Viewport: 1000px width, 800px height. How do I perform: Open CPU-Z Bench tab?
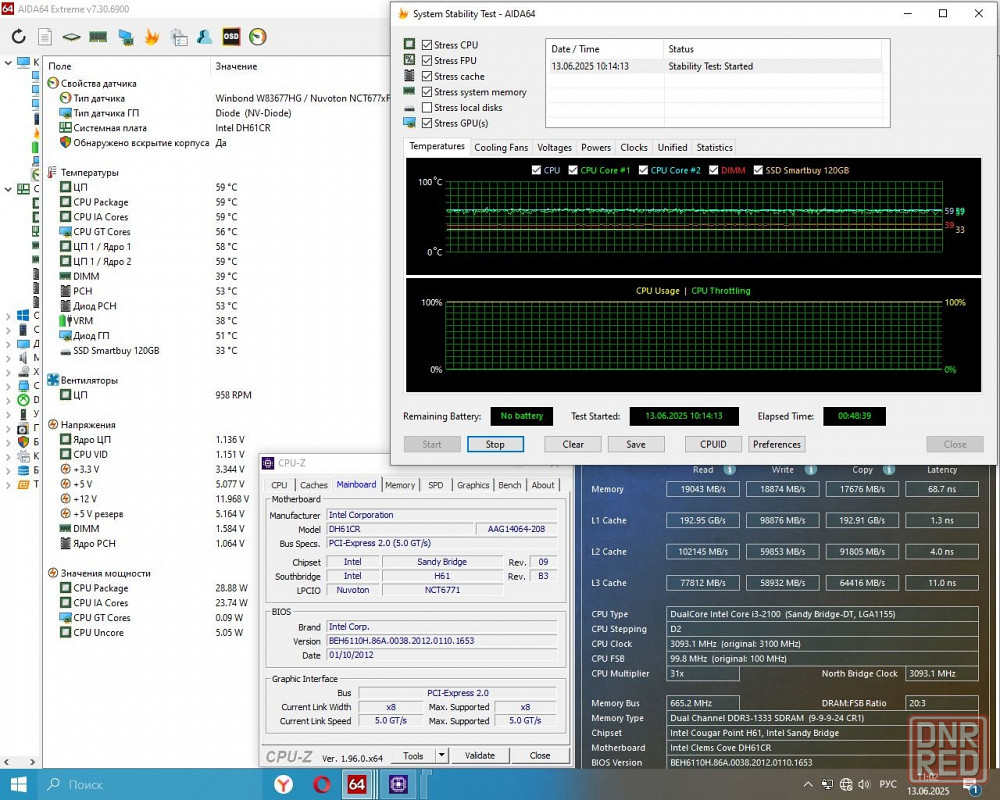[510, 485]
